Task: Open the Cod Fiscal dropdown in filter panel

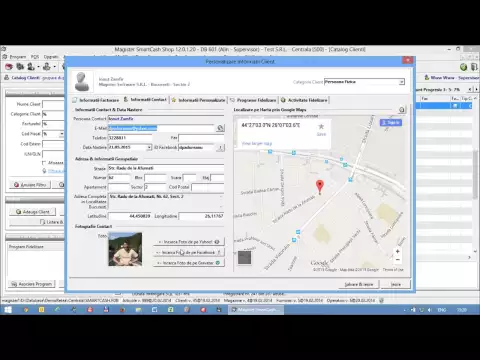Action: [x=62, y=134]
